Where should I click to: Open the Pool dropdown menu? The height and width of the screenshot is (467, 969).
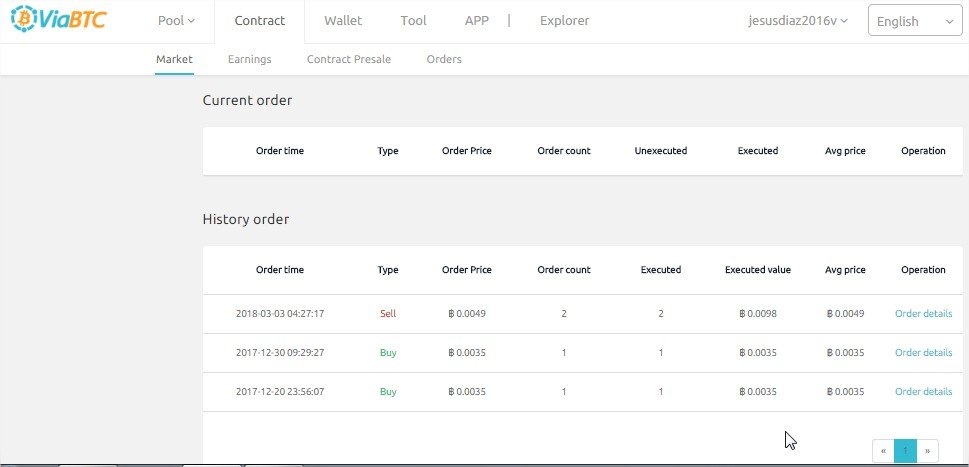click(176, 20)
